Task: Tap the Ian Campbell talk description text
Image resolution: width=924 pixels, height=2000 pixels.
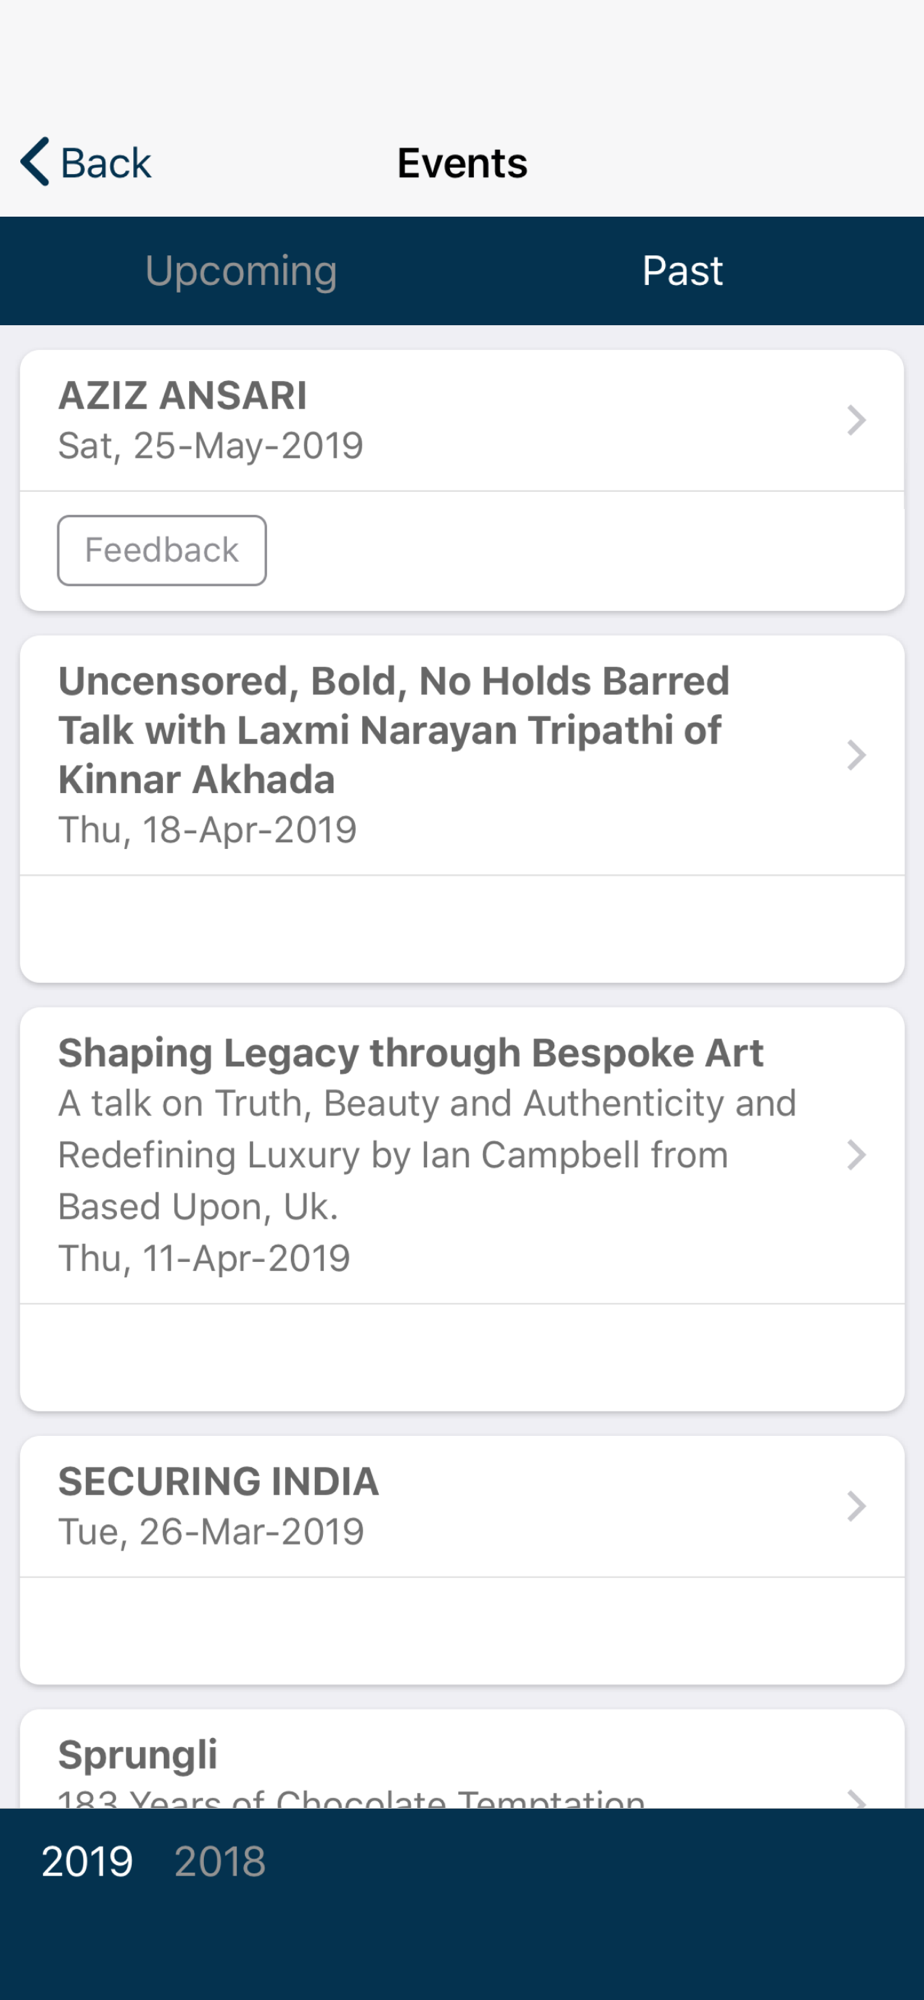Action: click(x=427, y=1155)
